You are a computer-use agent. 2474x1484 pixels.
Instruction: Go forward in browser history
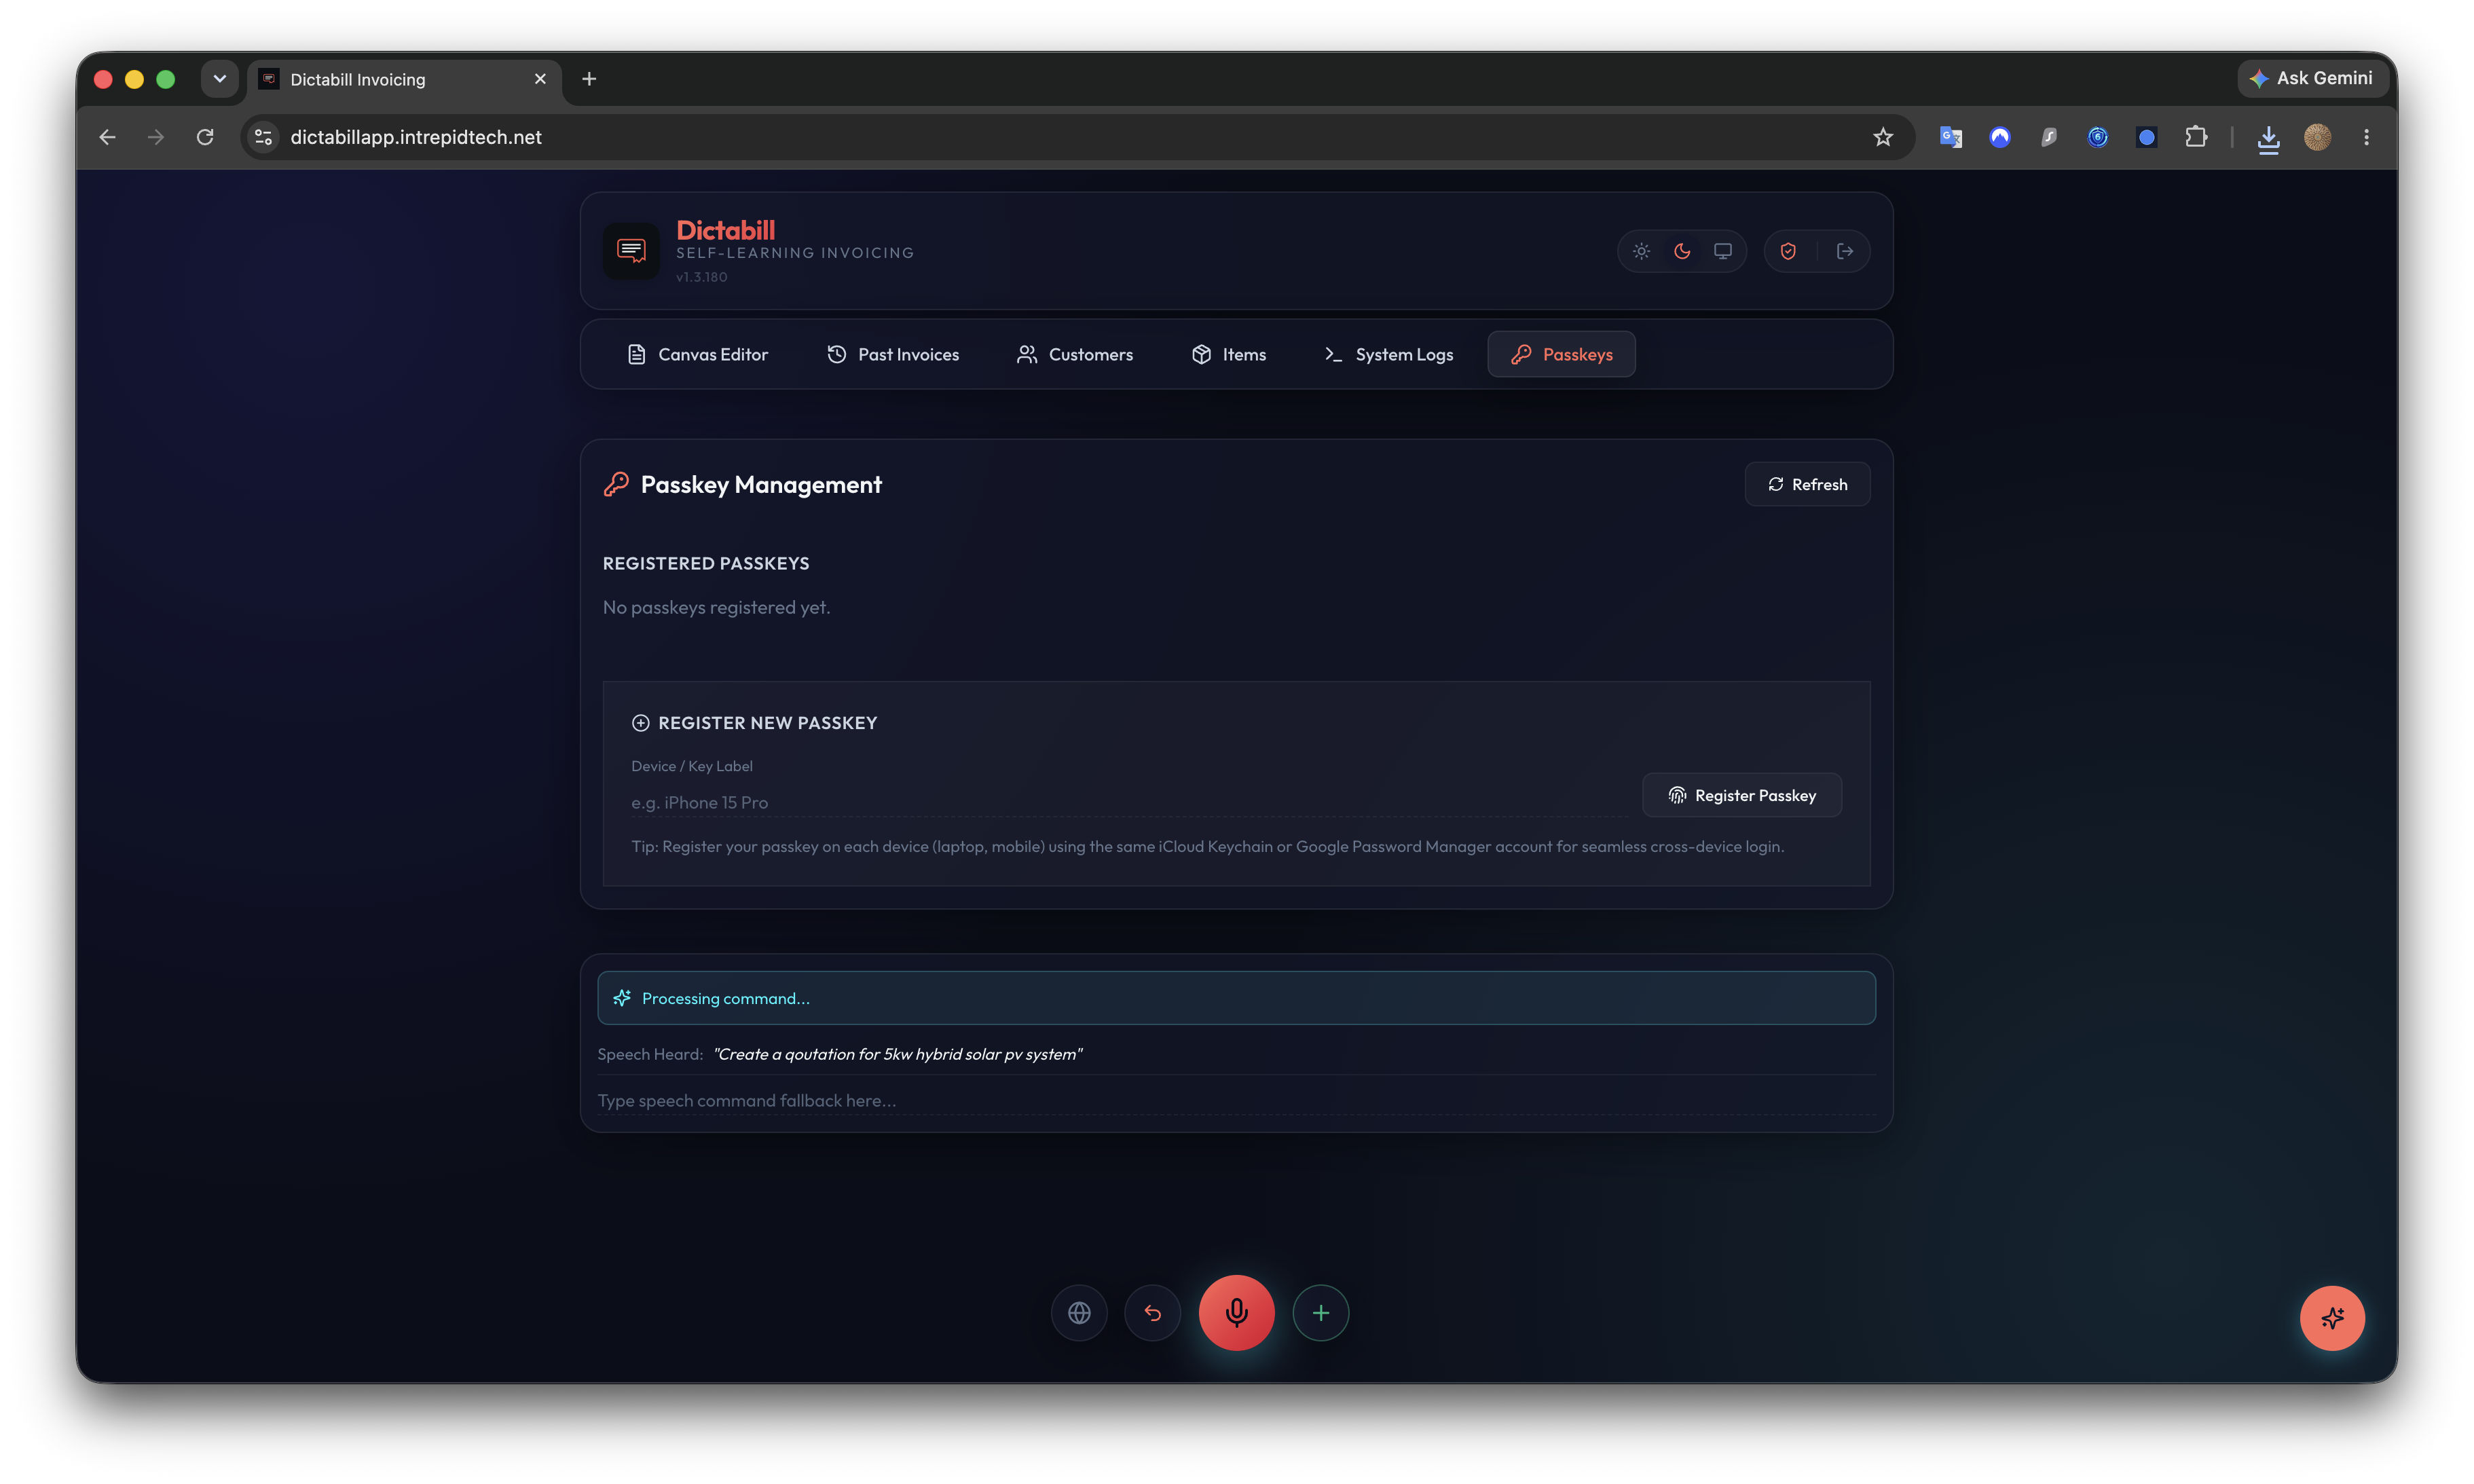click(x=155, y=137)
